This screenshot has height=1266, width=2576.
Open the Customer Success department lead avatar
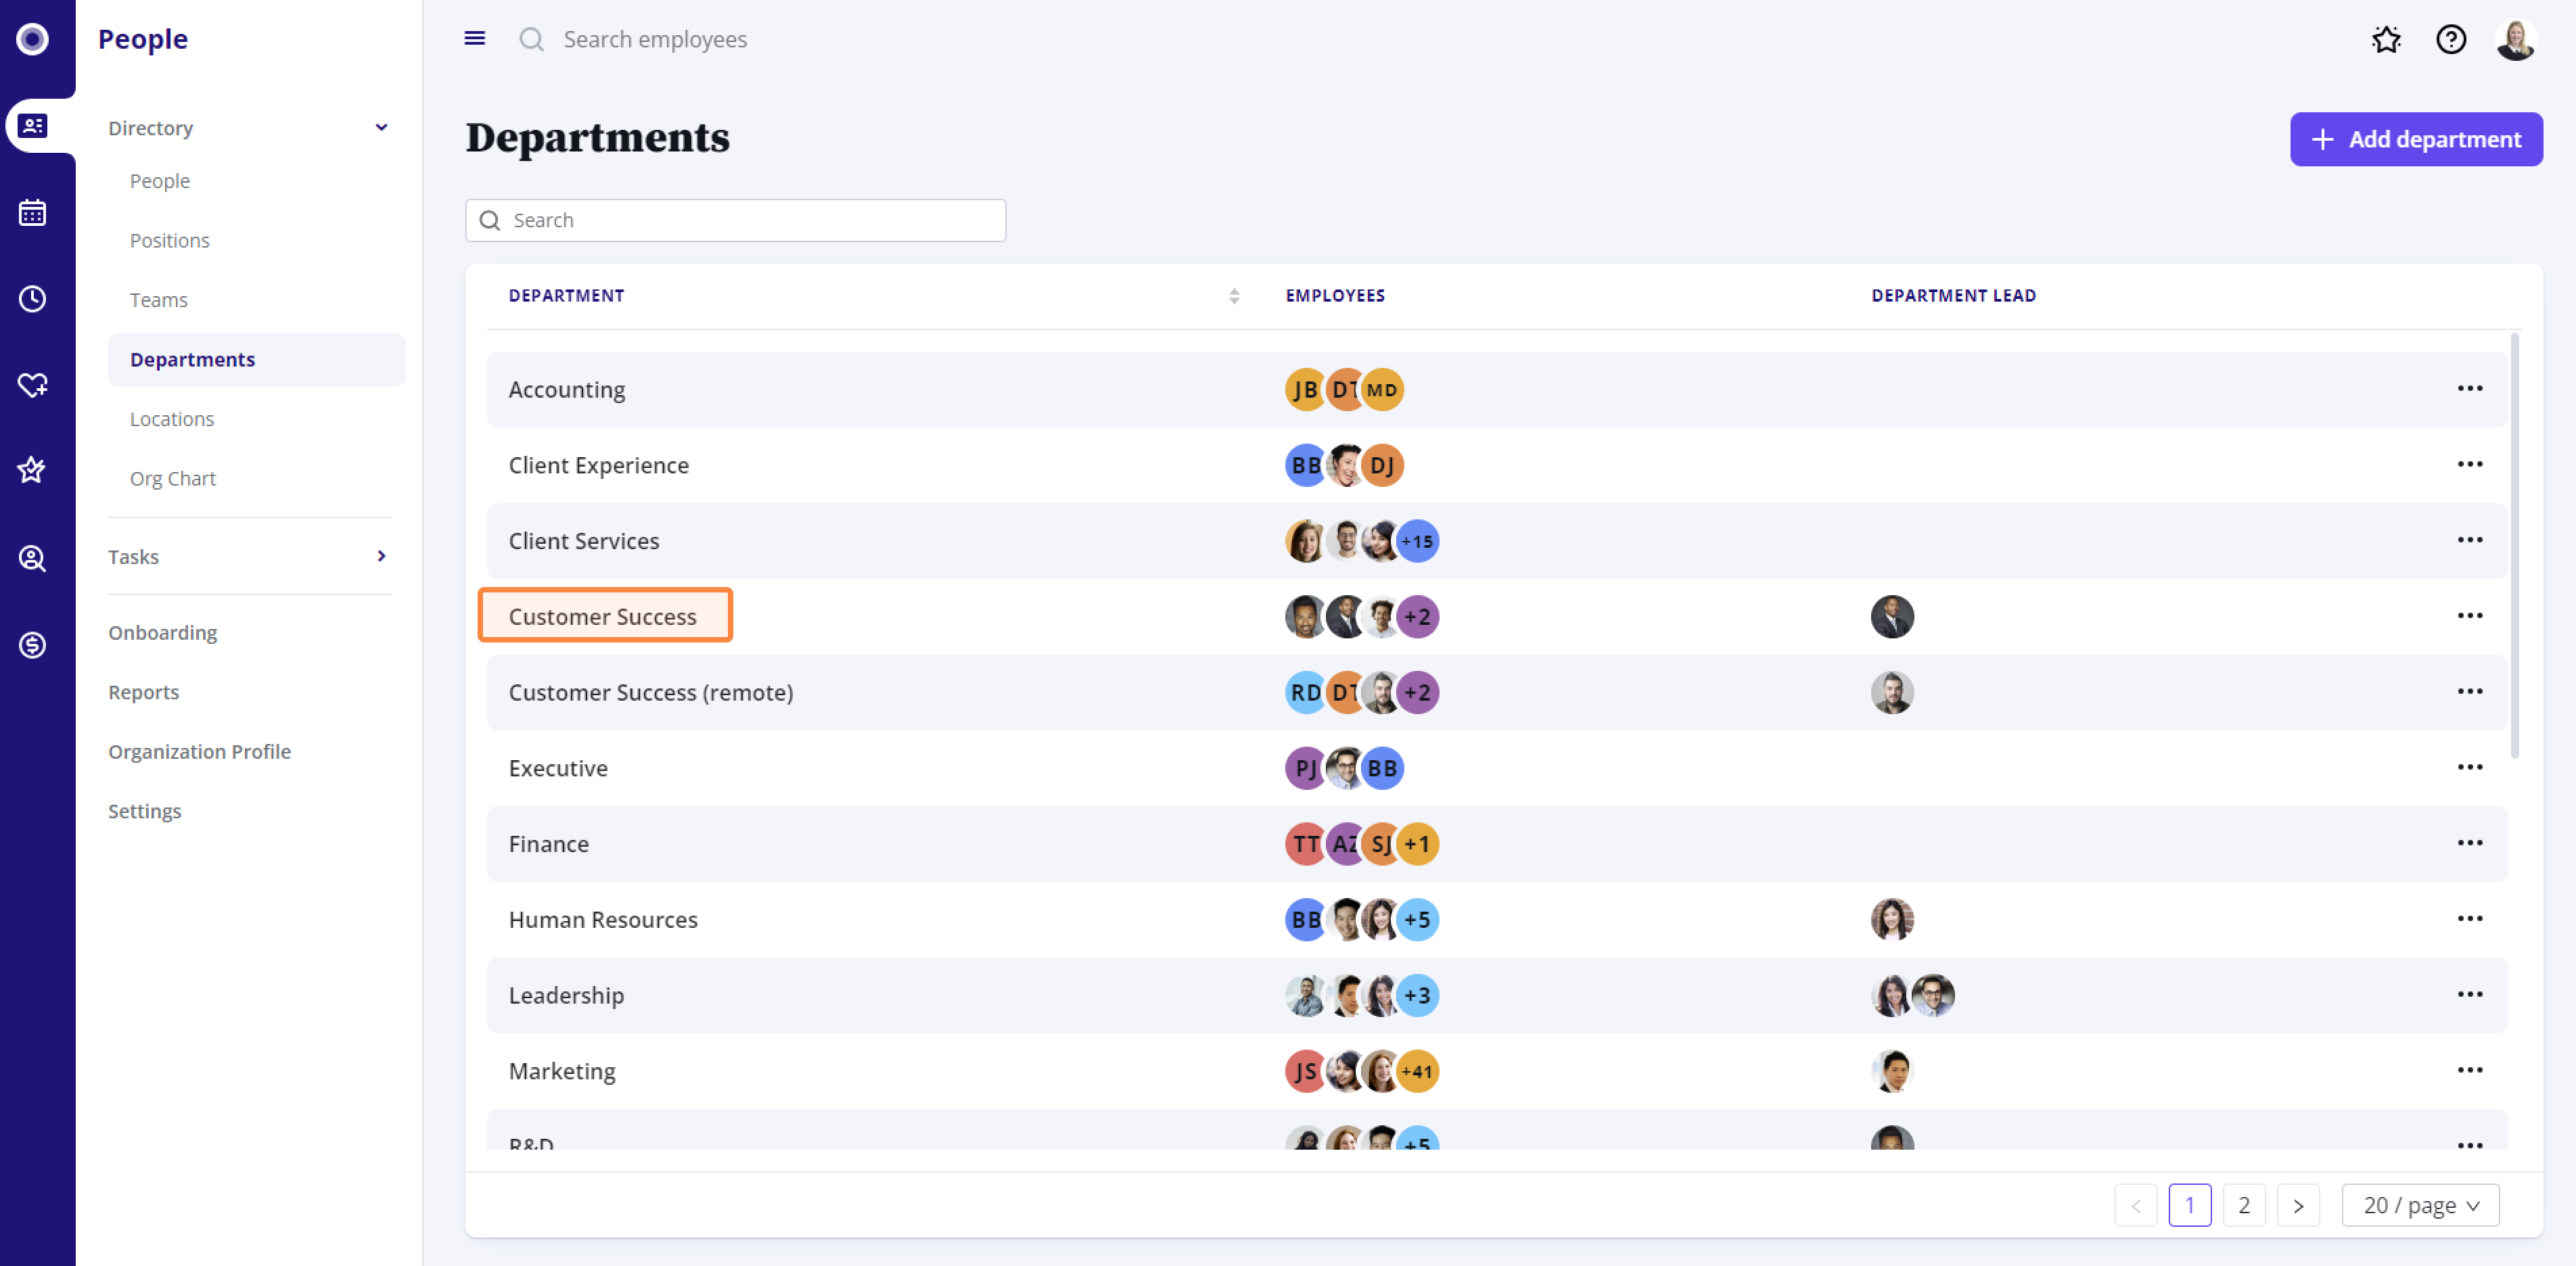tap(1892, 616)
